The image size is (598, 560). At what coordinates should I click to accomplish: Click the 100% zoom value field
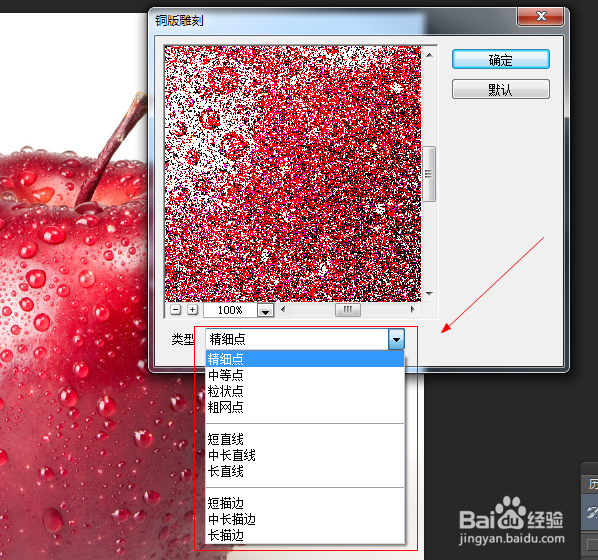(x=230, y=310)
